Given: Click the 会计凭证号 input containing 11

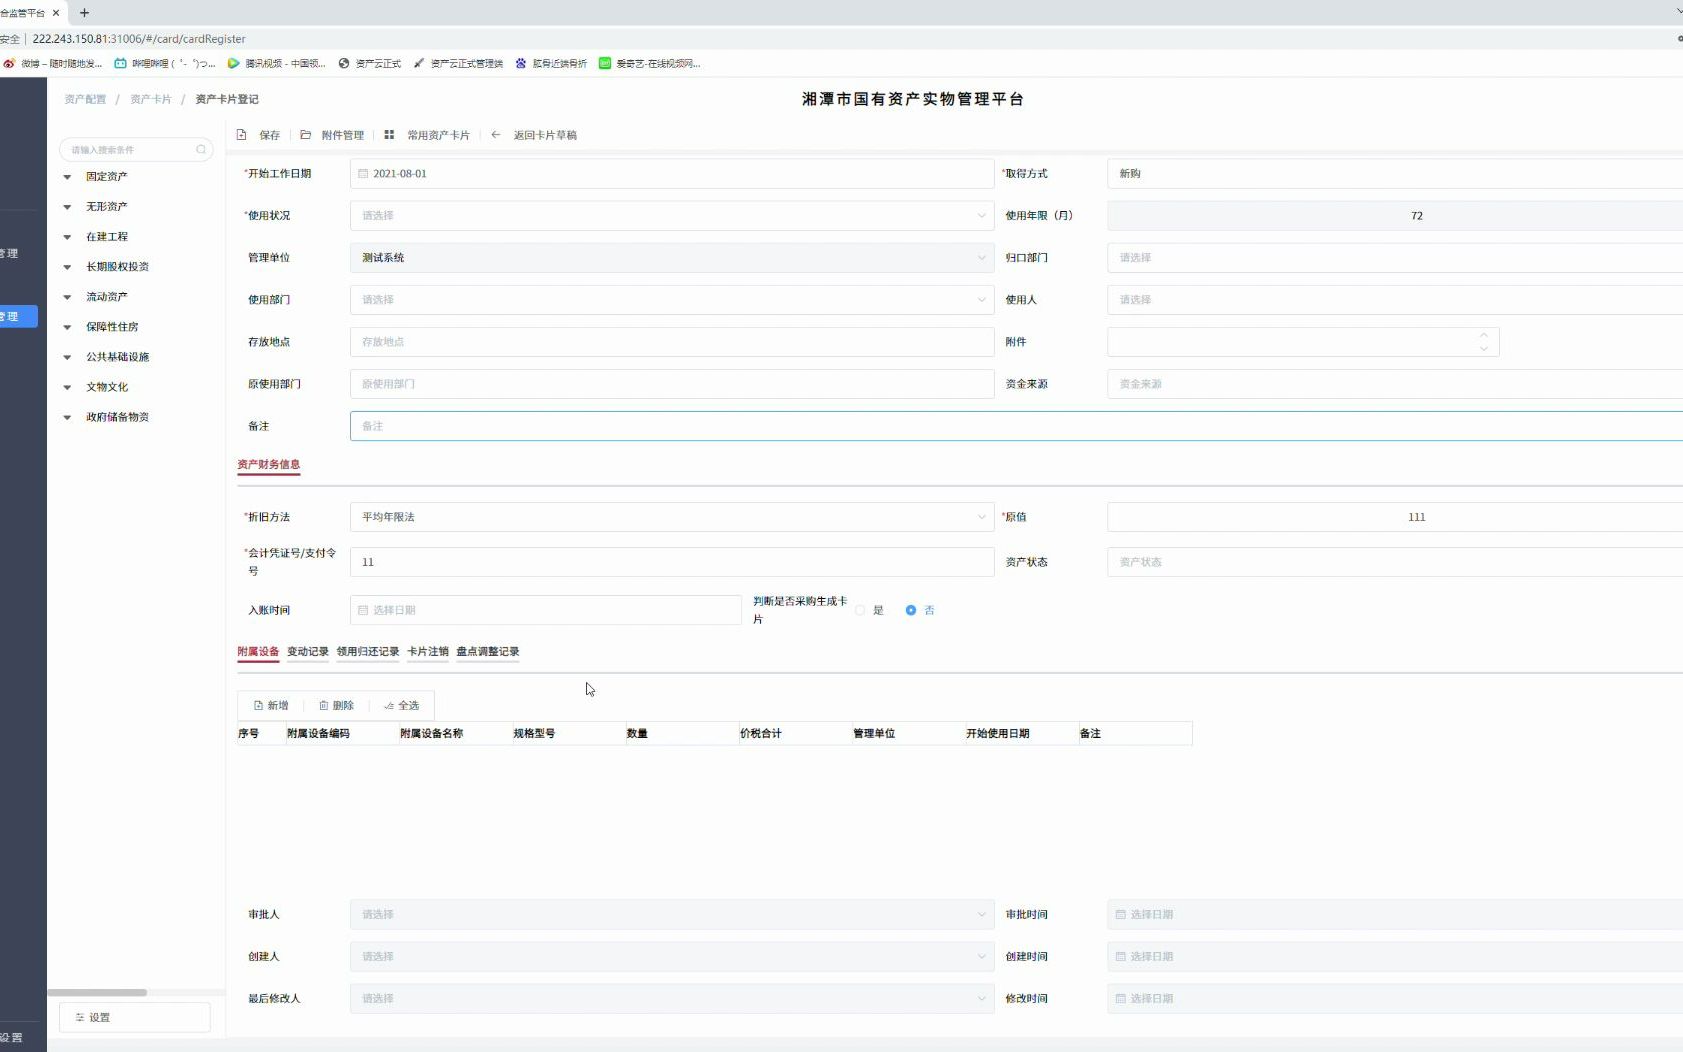Looking at the screenshot, I should click(x=672, y=562).
